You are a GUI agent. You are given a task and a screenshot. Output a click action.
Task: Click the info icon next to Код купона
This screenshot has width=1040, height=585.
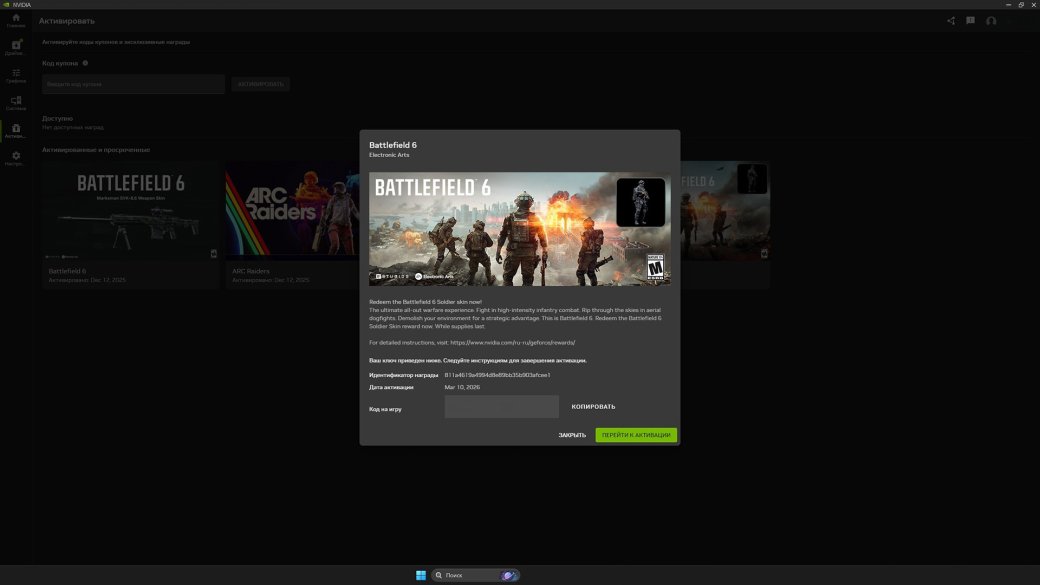tap(85, 63)
